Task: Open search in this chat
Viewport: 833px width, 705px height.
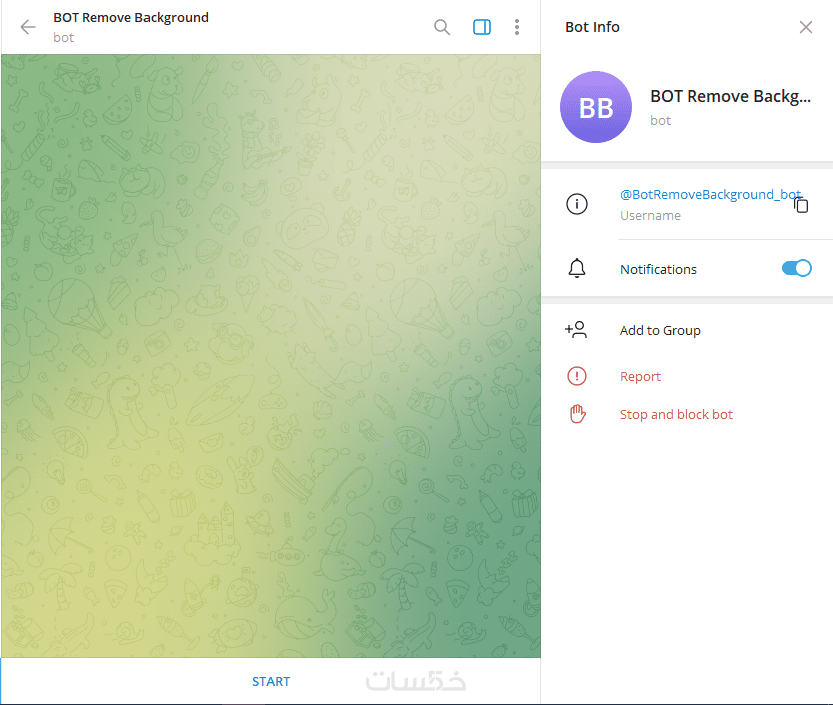Action: point(441,27)
